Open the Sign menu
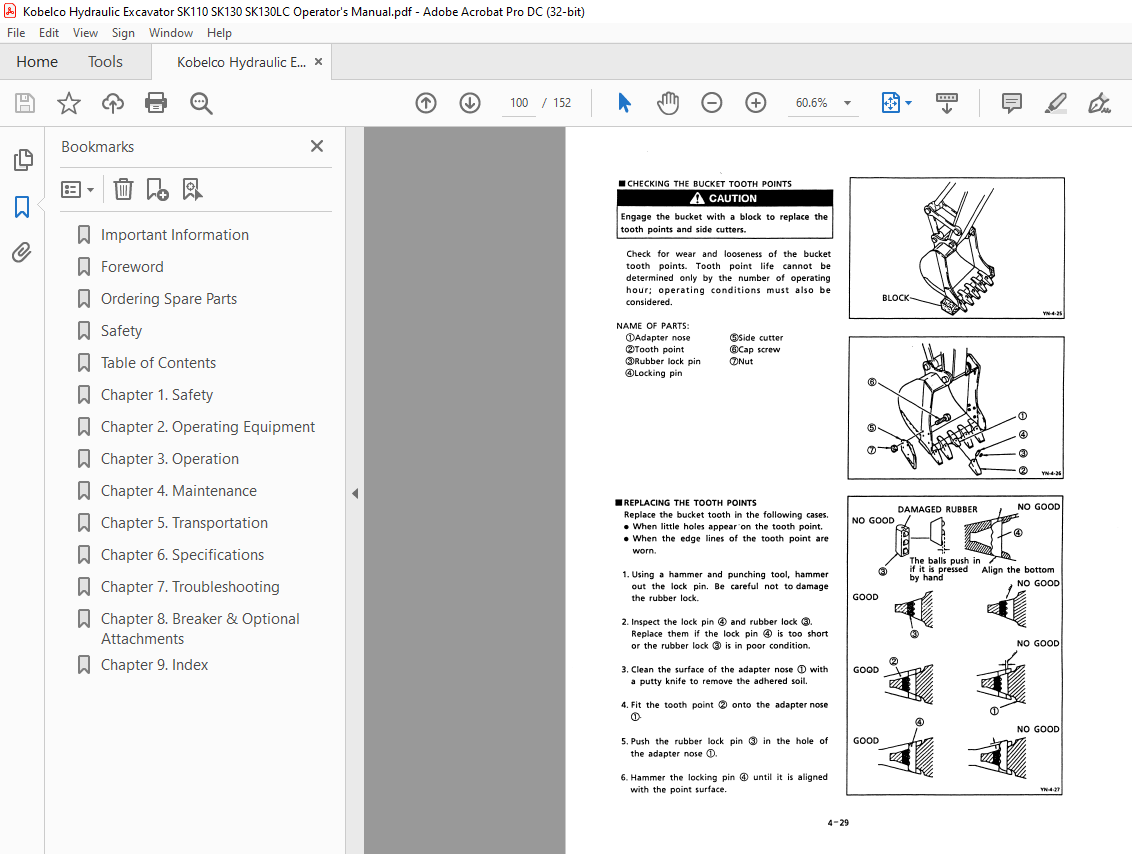1132x854 pixels. 123,33
